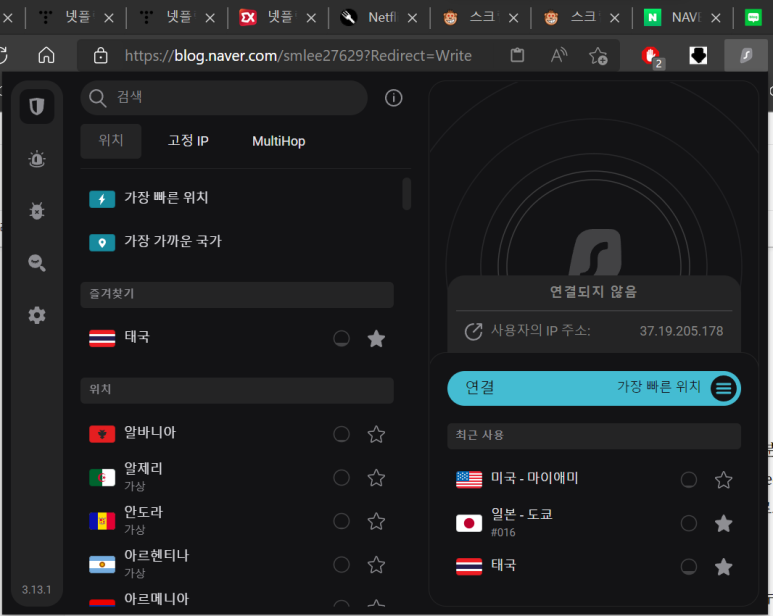Open the Antivirus bug sidebar icon
The image size is (773, 616).
coord(37,211)
